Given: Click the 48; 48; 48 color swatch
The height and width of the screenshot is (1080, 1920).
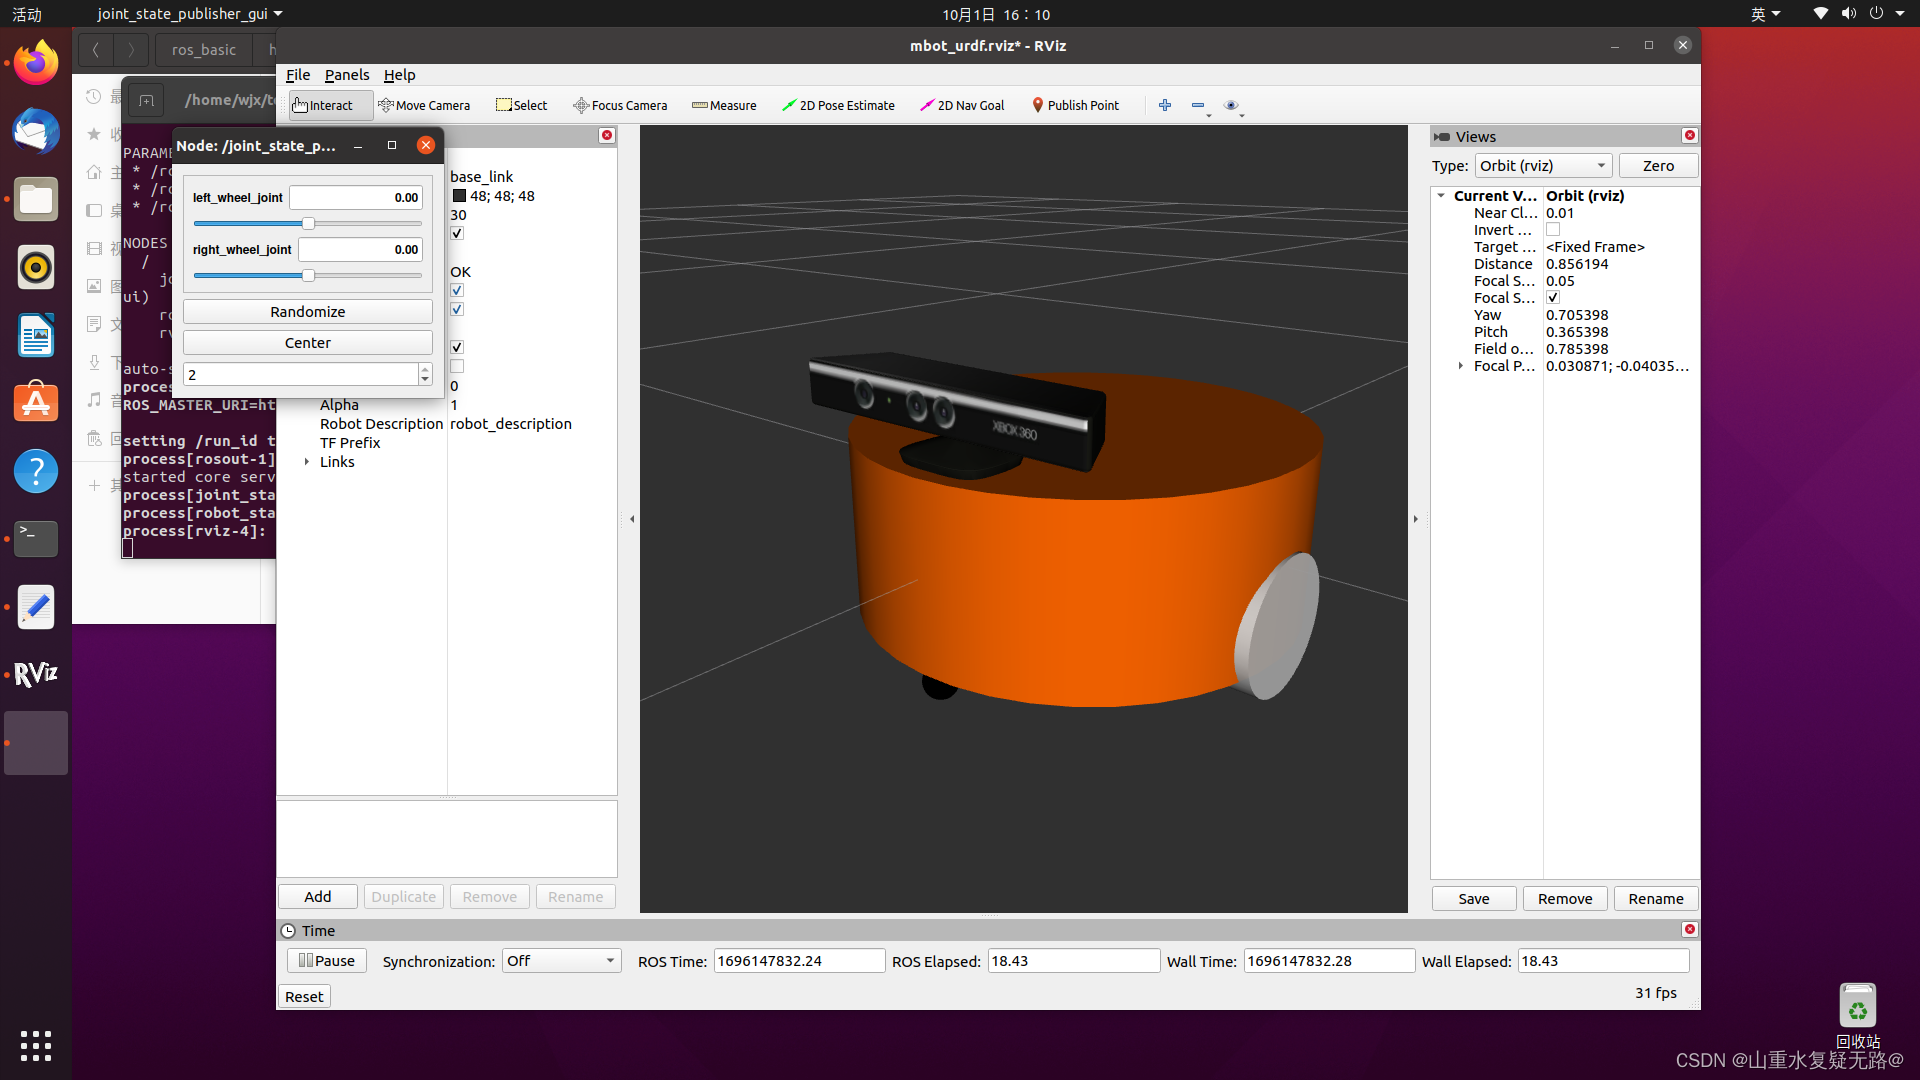Looking at the screenshot, I should 459,196.
